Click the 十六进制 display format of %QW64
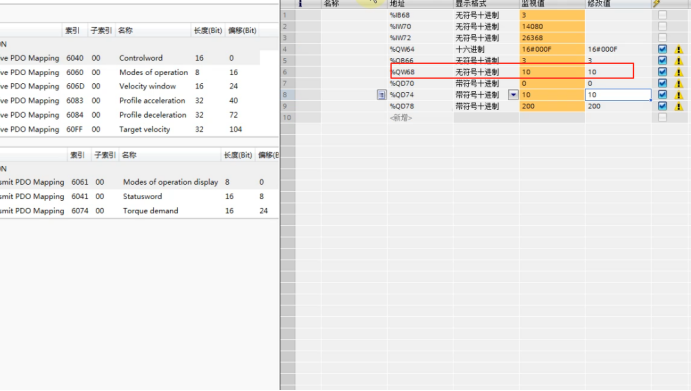This screenshot has width=691, height=391. [470, 49]
